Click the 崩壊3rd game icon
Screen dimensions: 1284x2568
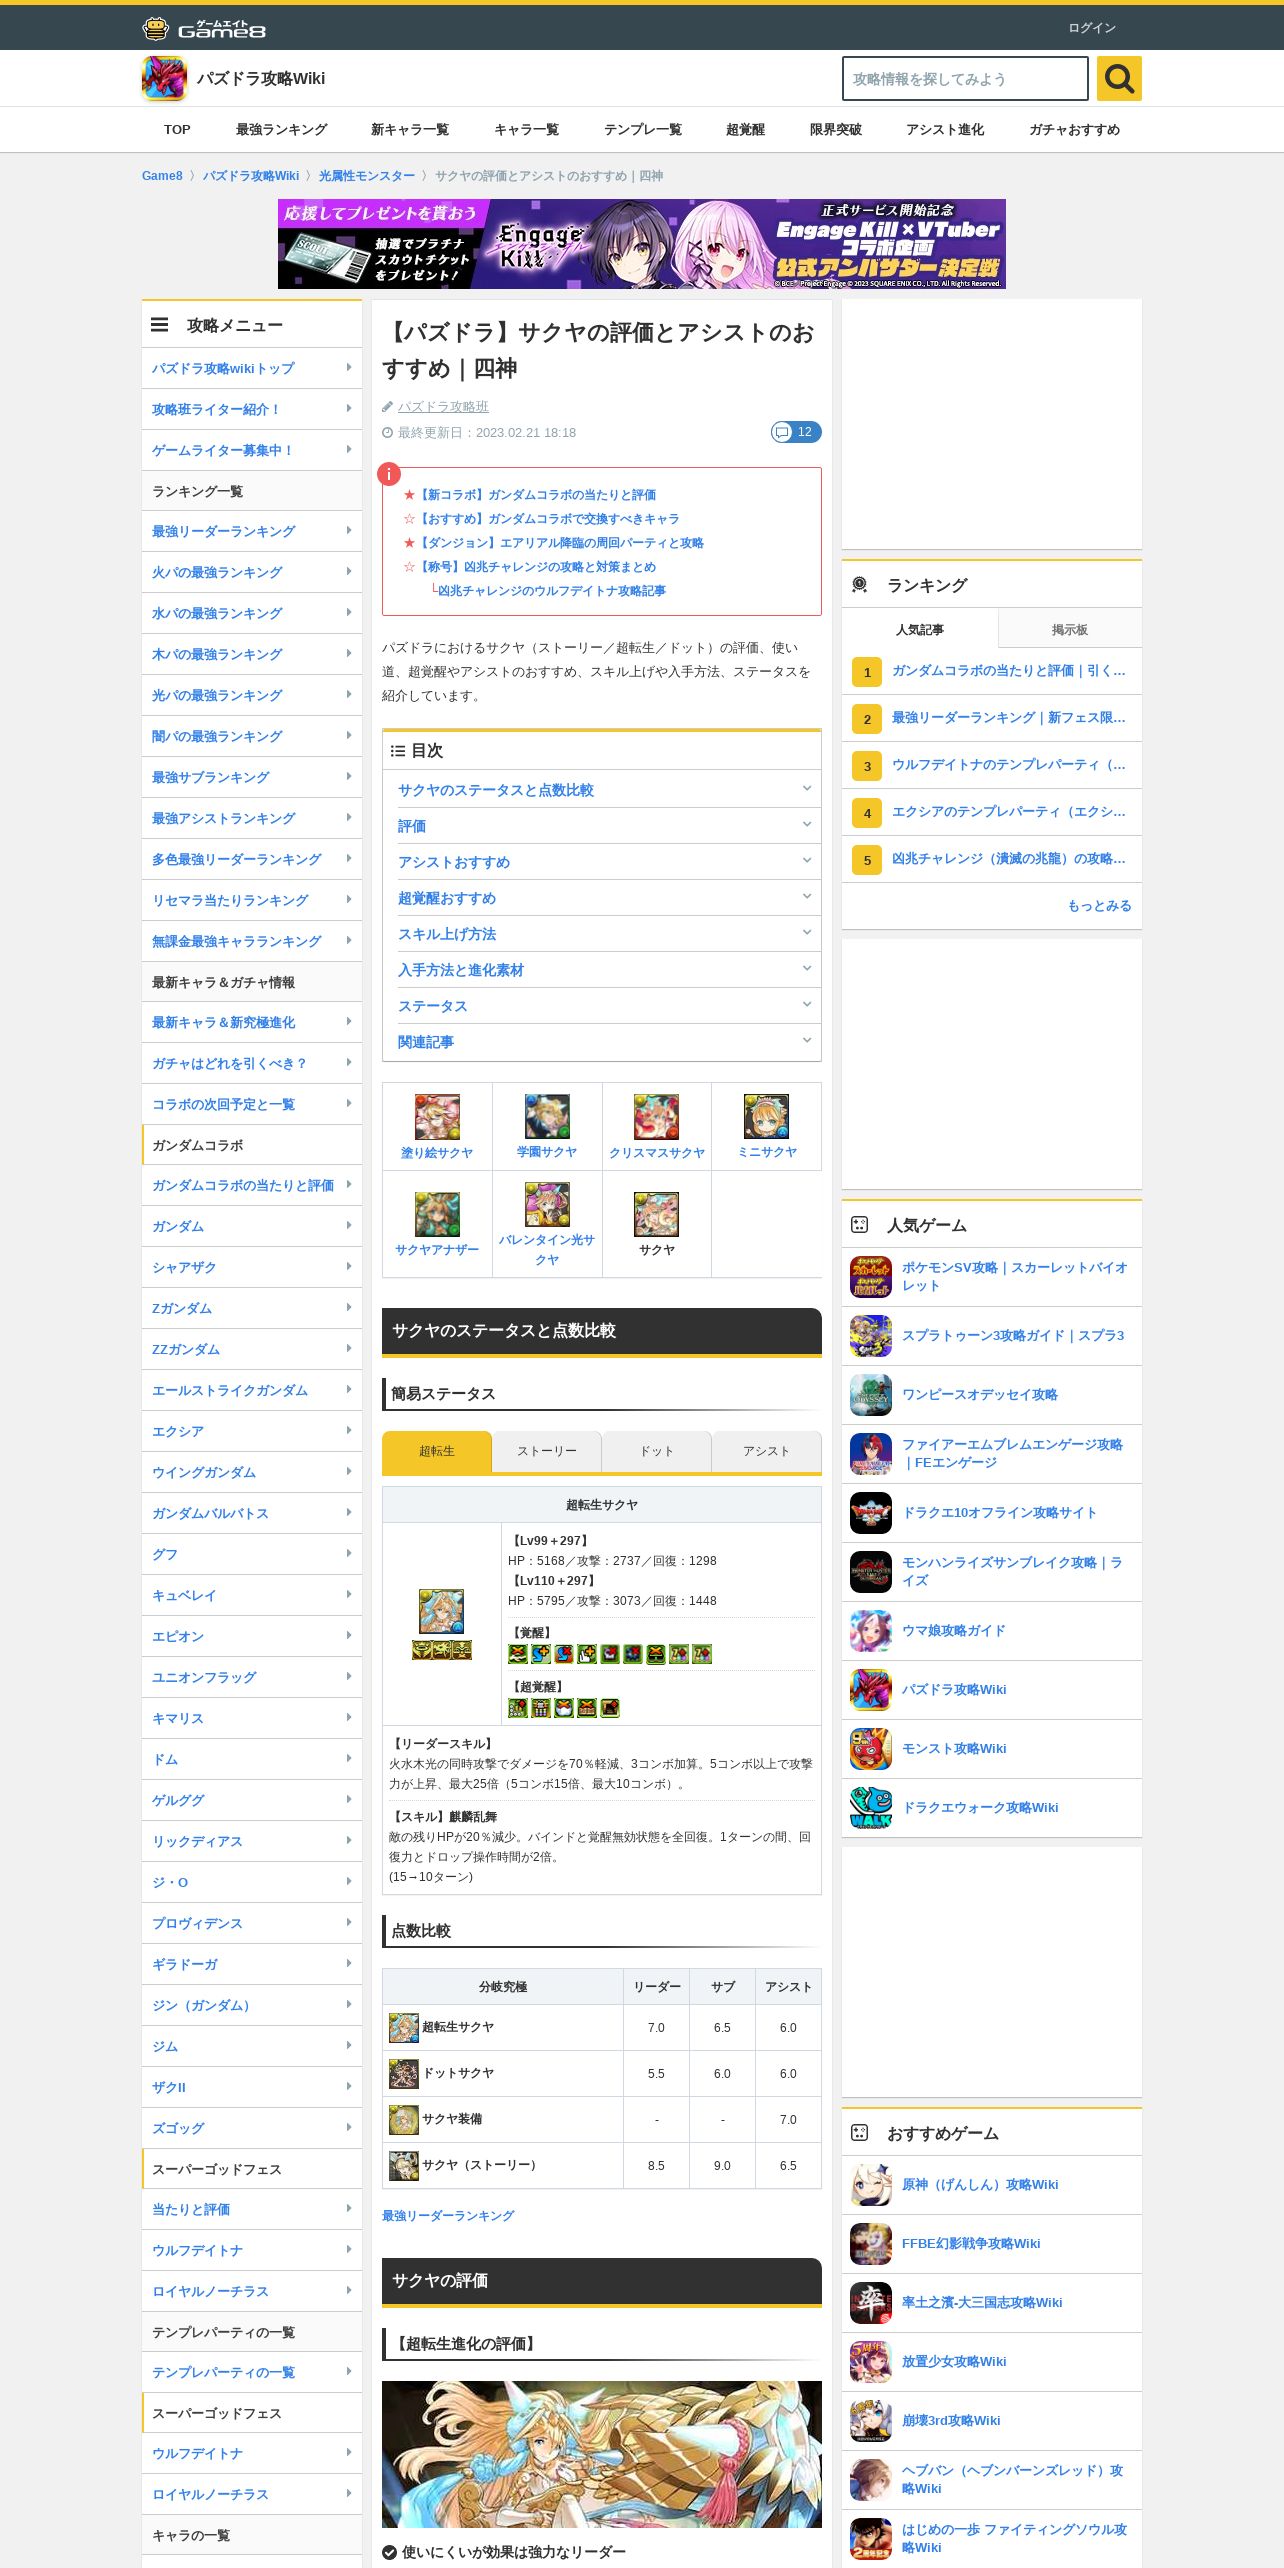point(871,2421)
